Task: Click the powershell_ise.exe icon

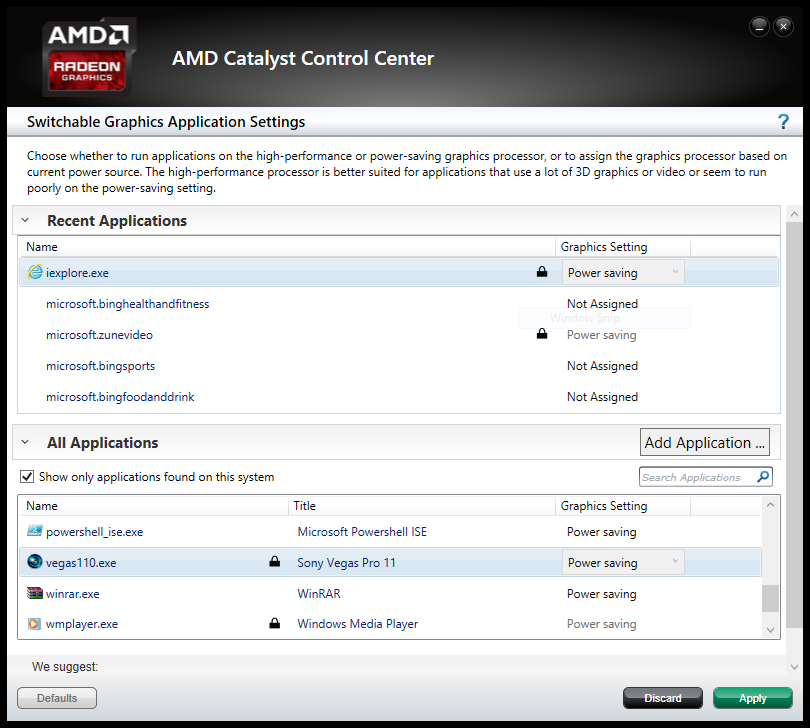Action: [x=35, y=532]
